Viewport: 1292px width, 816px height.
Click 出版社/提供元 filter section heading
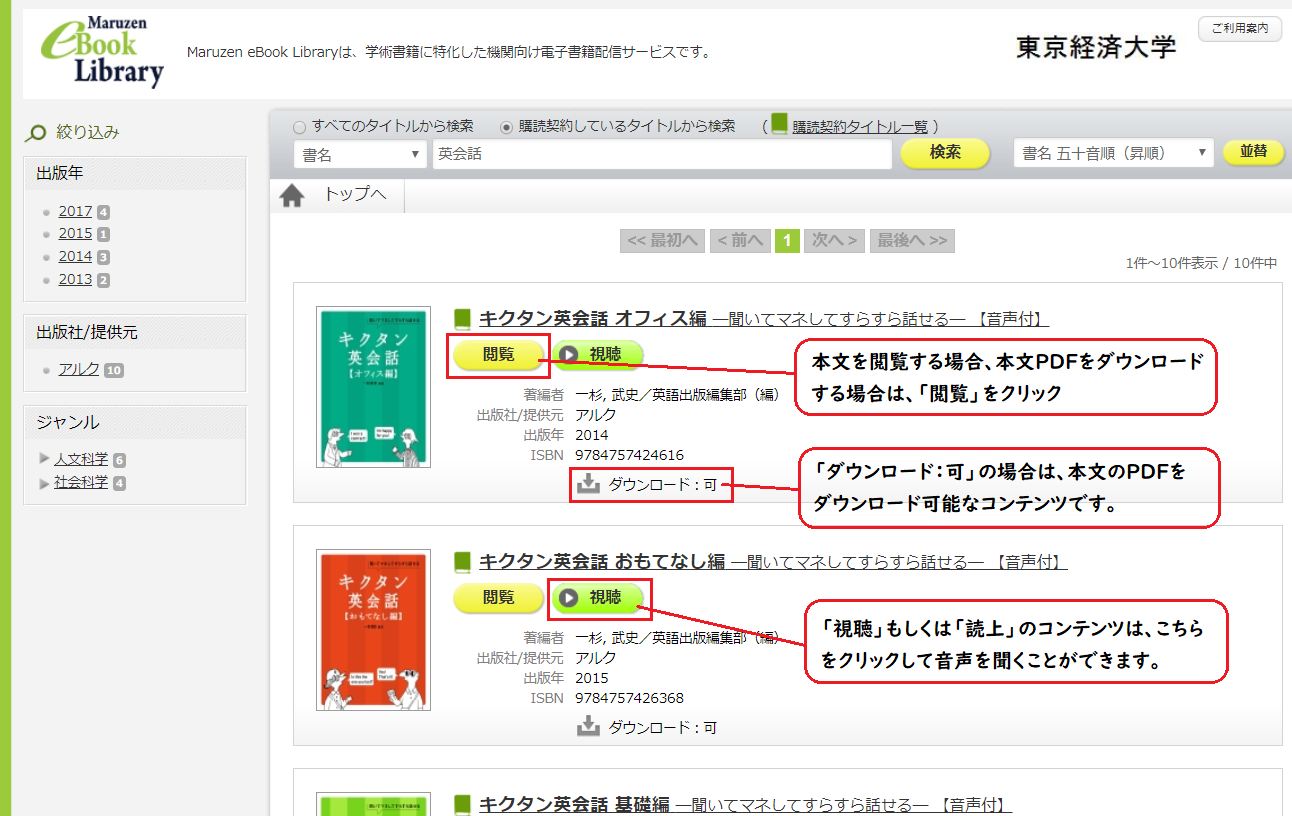pyautogui.click(x=87, y=333)
